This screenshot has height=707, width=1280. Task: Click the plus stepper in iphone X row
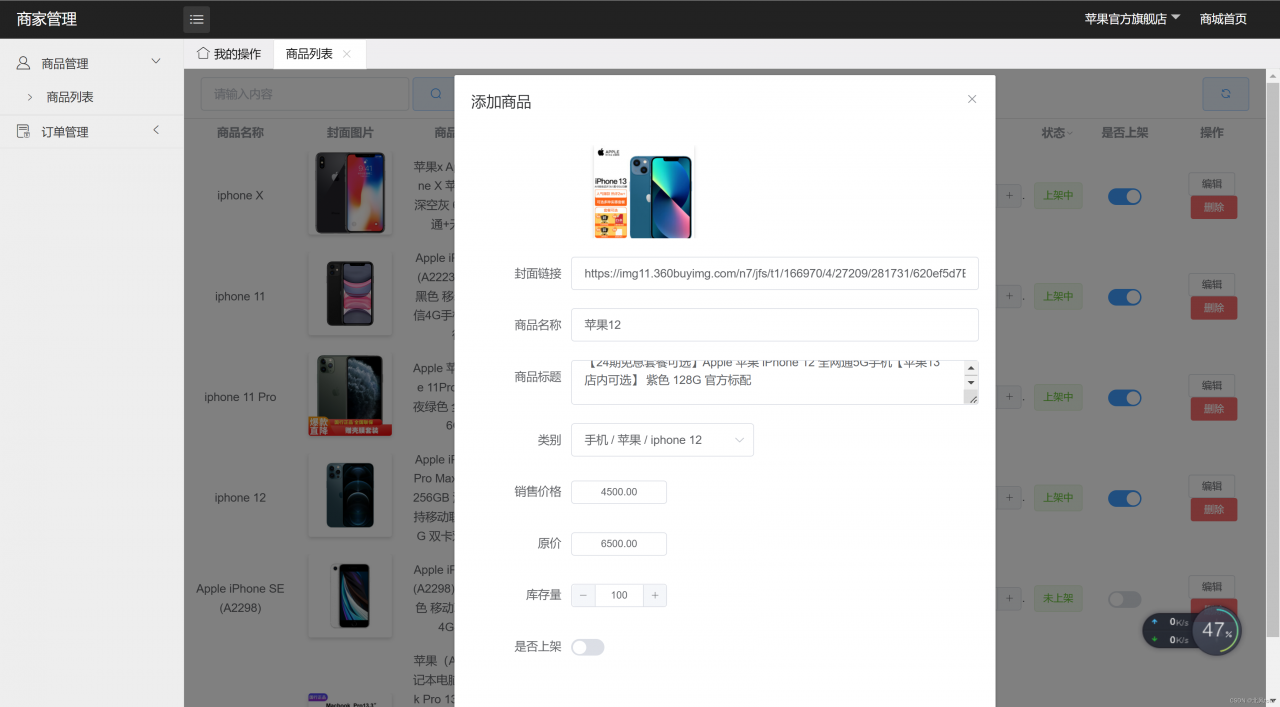click(1009, 196)
